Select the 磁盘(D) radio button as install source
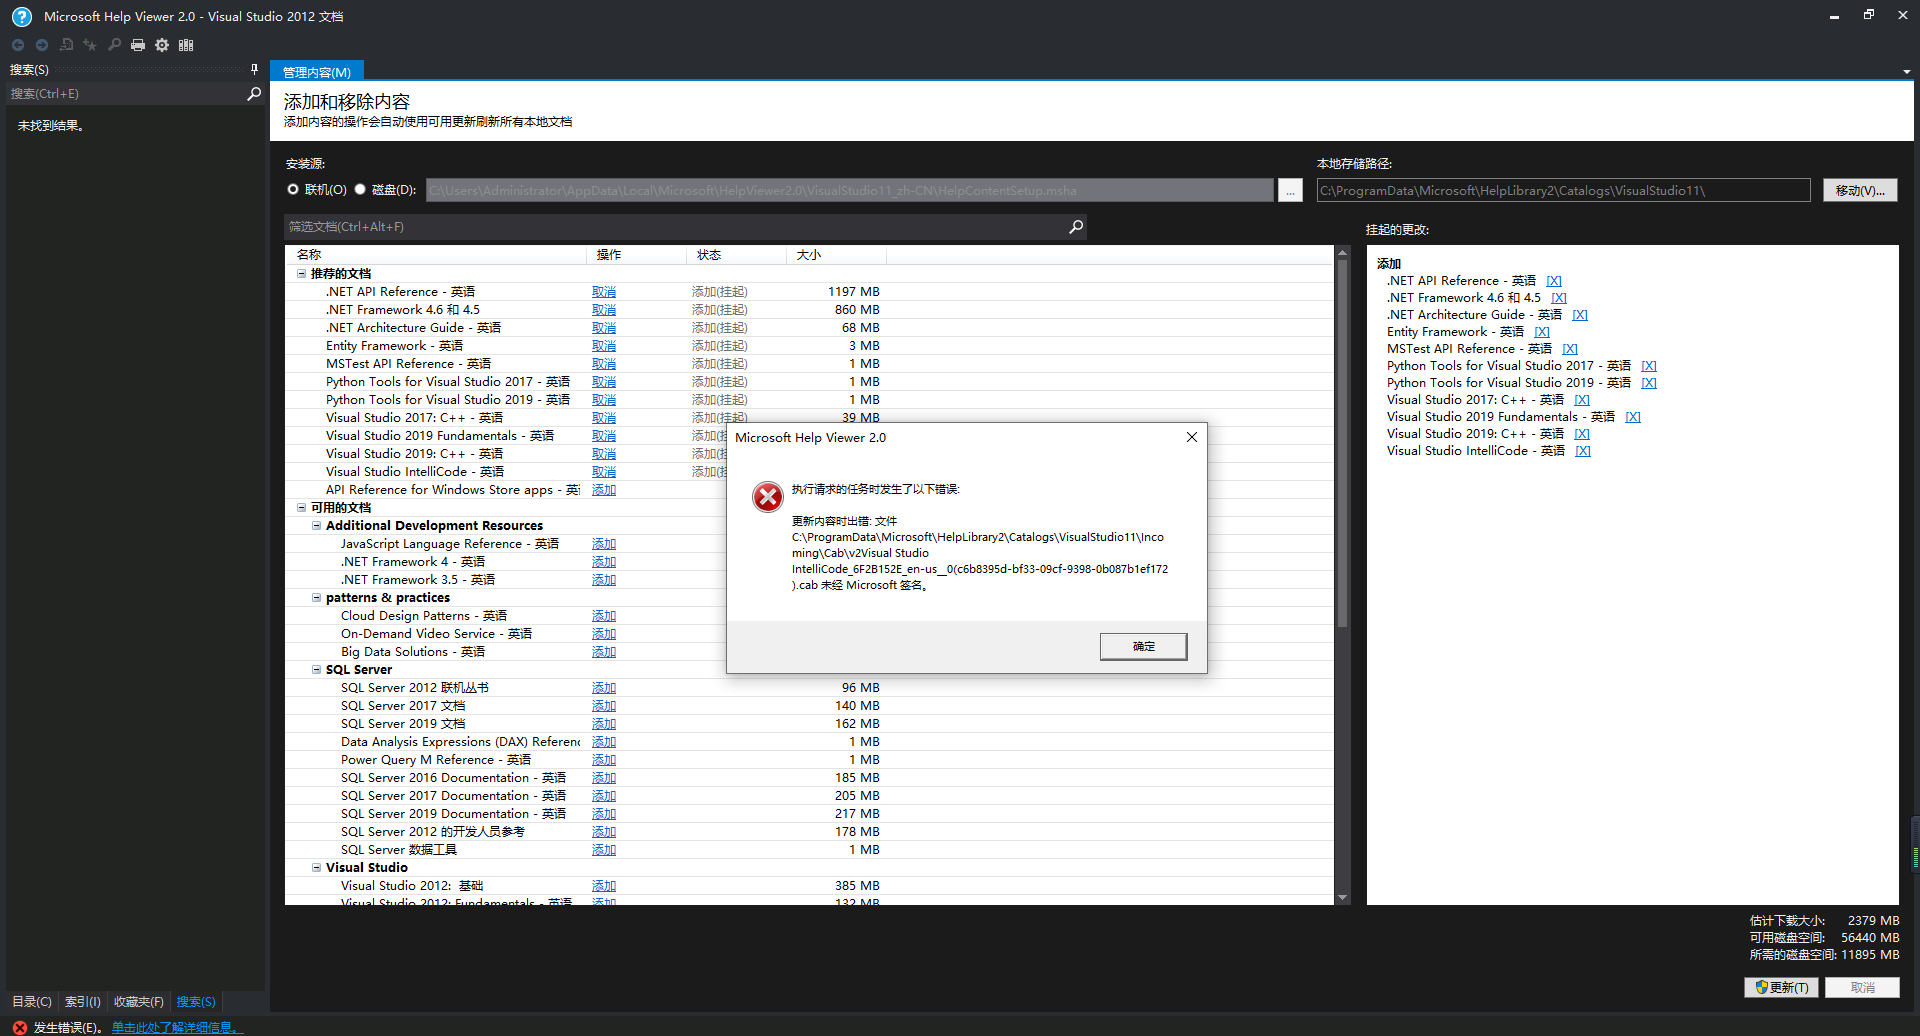This screenshot has height=1036, width=1920. [360, 189]
